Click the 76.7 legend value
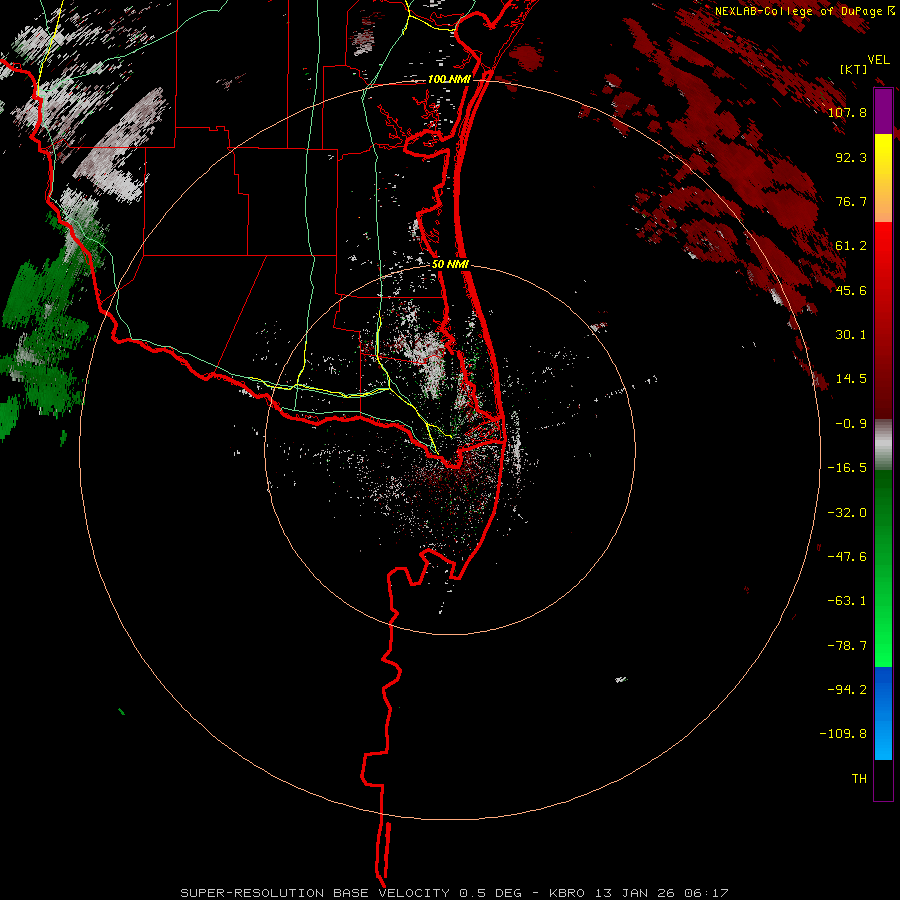This screenshot has height=900, width=900. [851, 201]
